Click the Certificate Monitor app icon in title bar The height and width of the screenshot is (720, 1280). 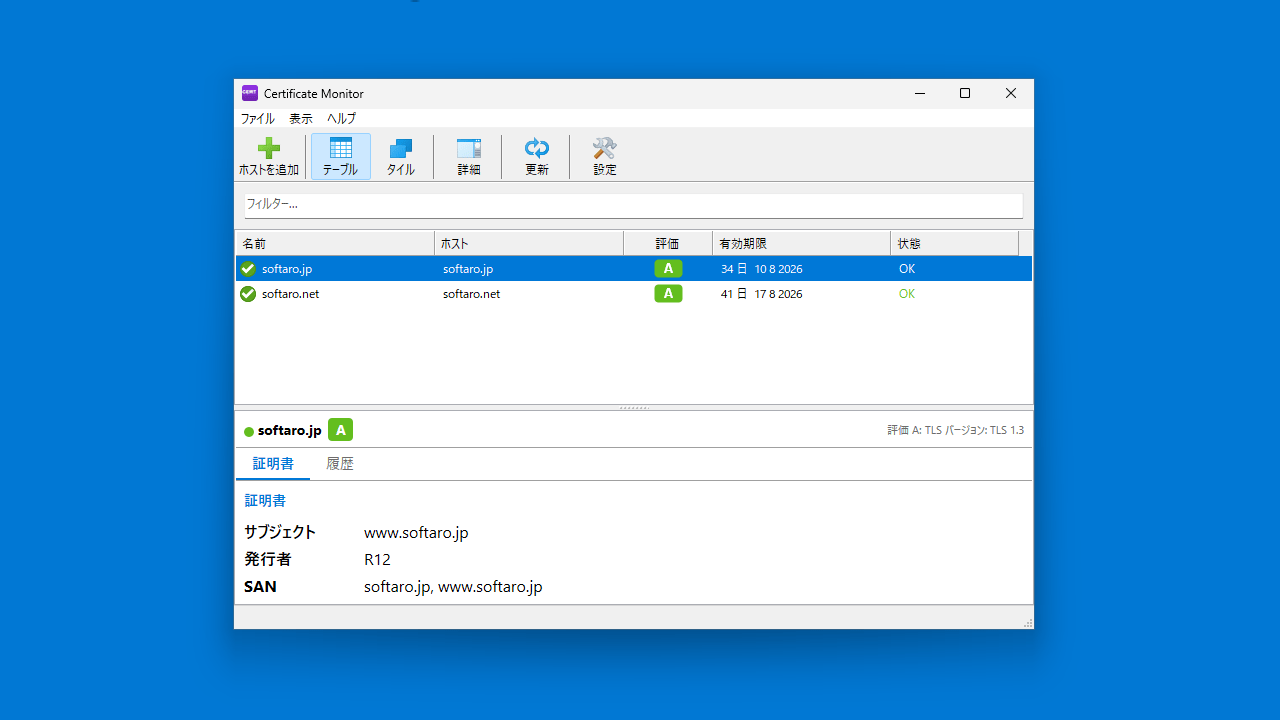coord(250,93)
